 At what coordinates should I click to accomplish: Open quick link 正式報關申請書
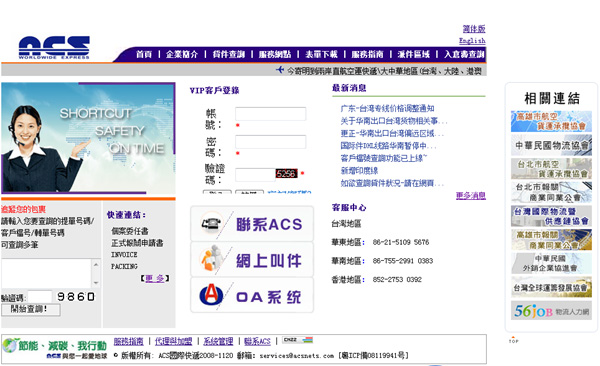click(x=137, y=243)
